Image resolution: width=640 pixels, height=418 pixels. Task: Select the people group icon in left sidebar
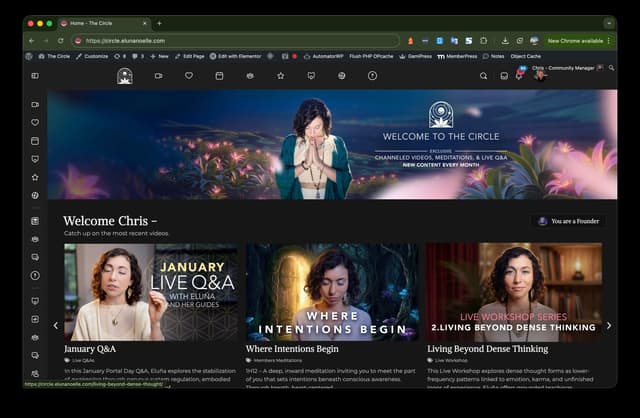35,374
